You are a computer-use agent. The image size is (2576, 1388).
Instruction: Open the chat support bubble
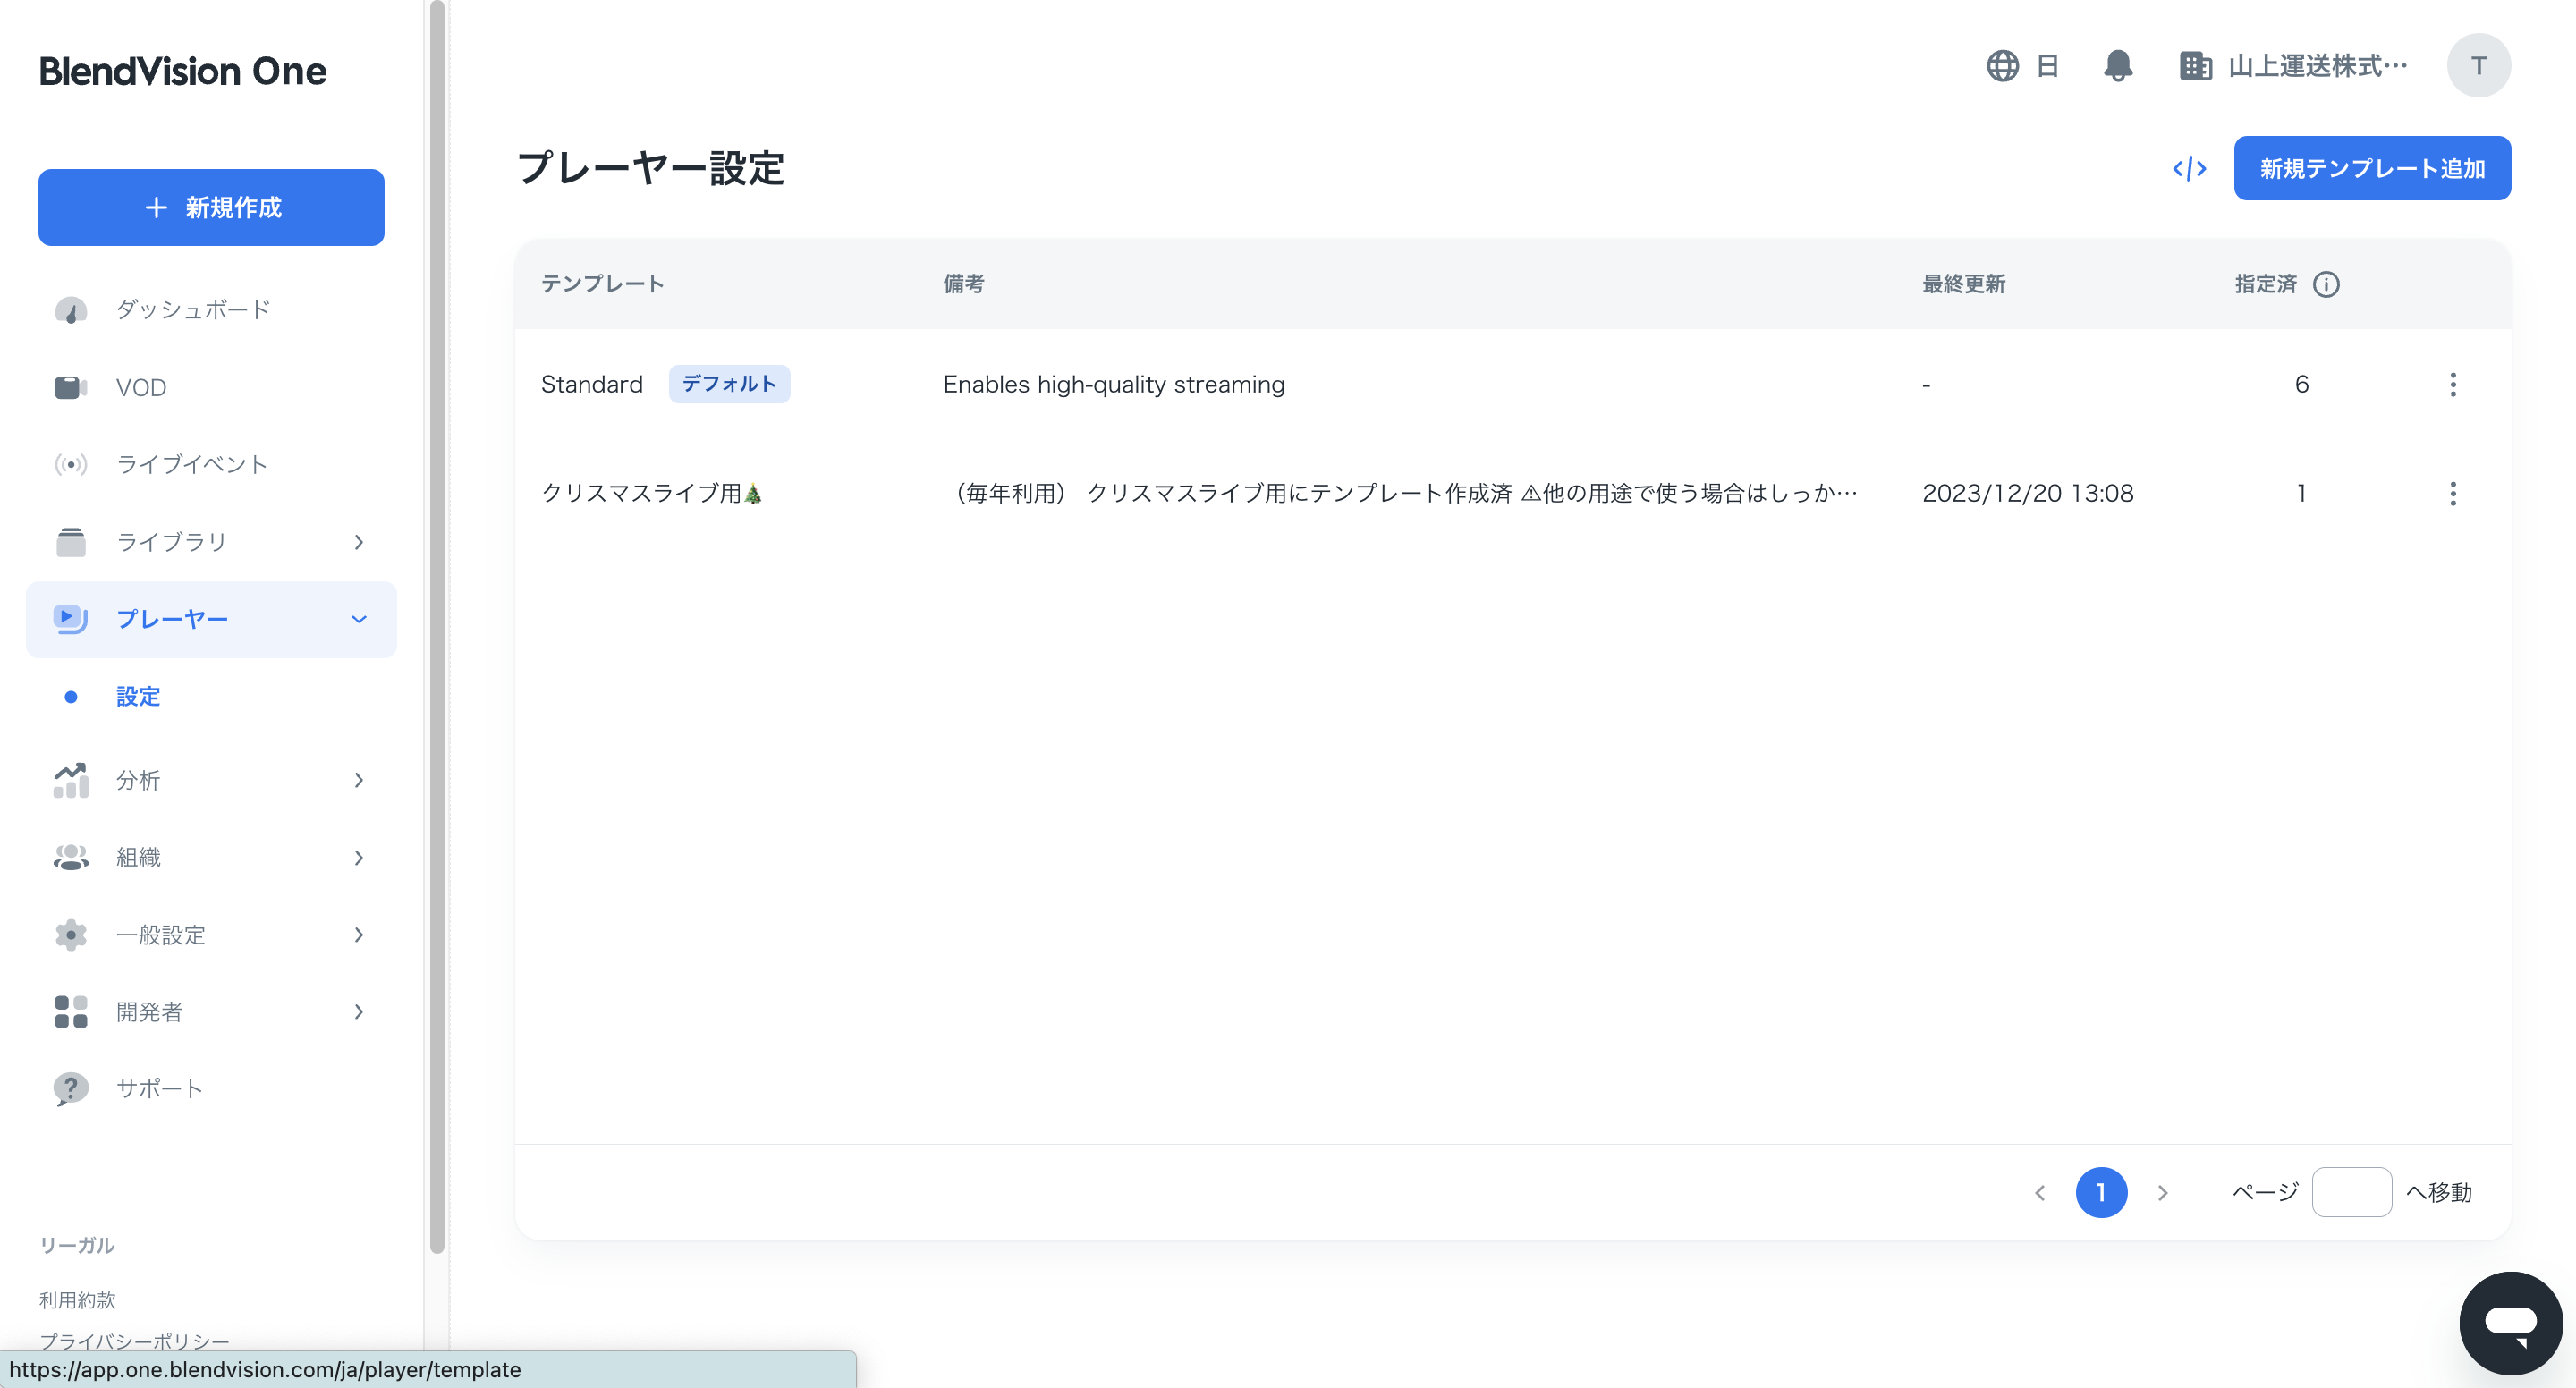[2510, 1323]
